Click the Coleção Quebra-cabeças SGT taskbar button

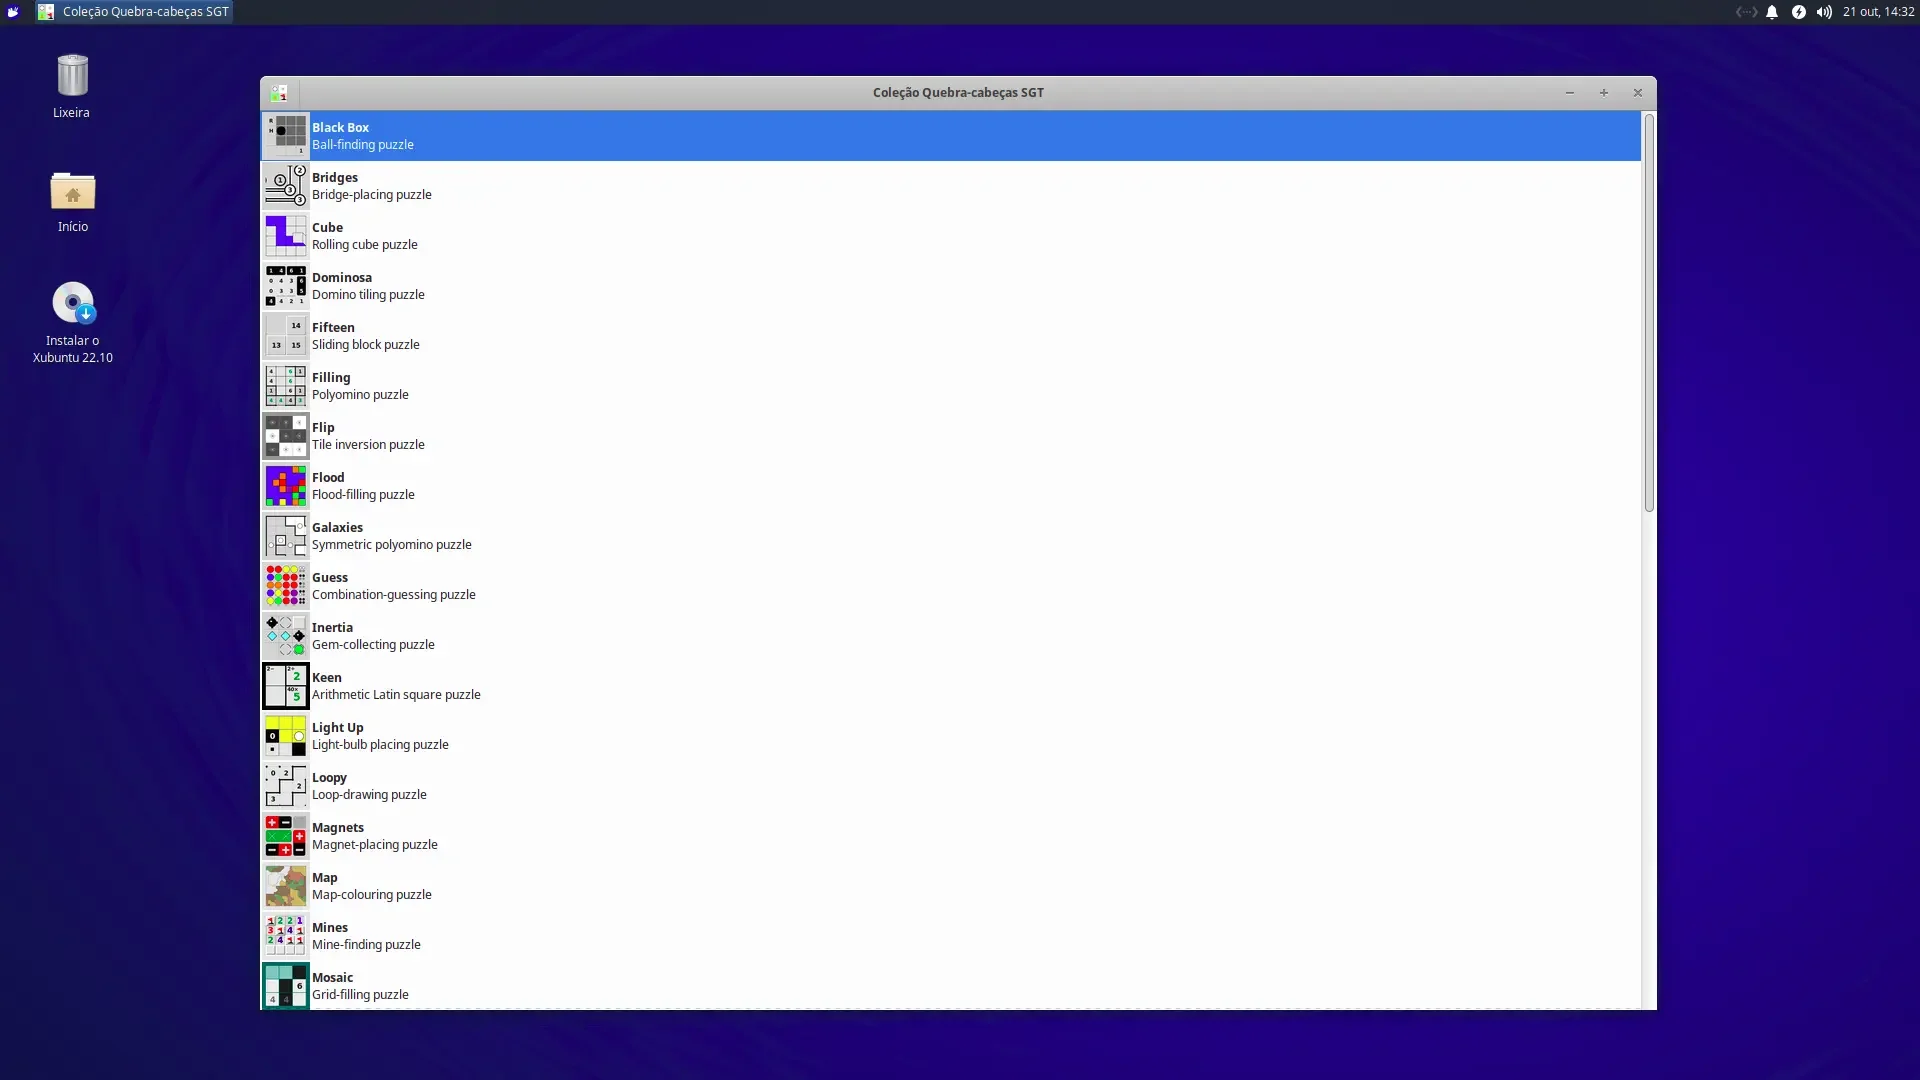pos(134,12)
